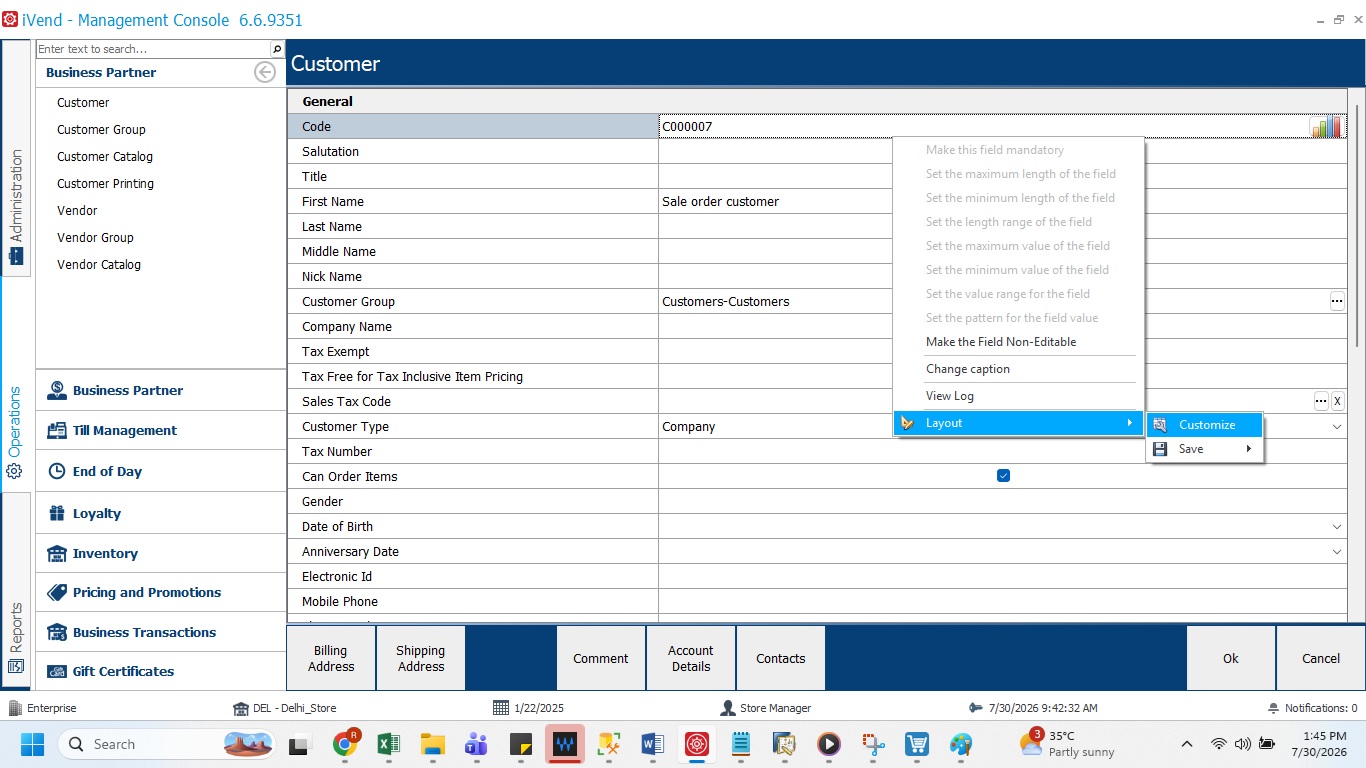Open the Pricing and Promotions section
This screenshot has height=768, width=1366.
(161, 592)
